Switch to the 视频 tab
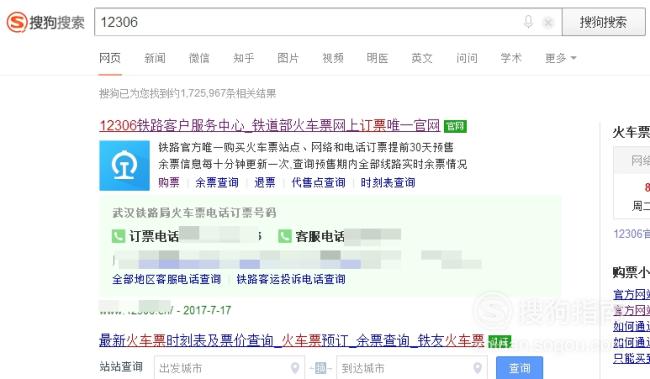 tap(333, 58)
